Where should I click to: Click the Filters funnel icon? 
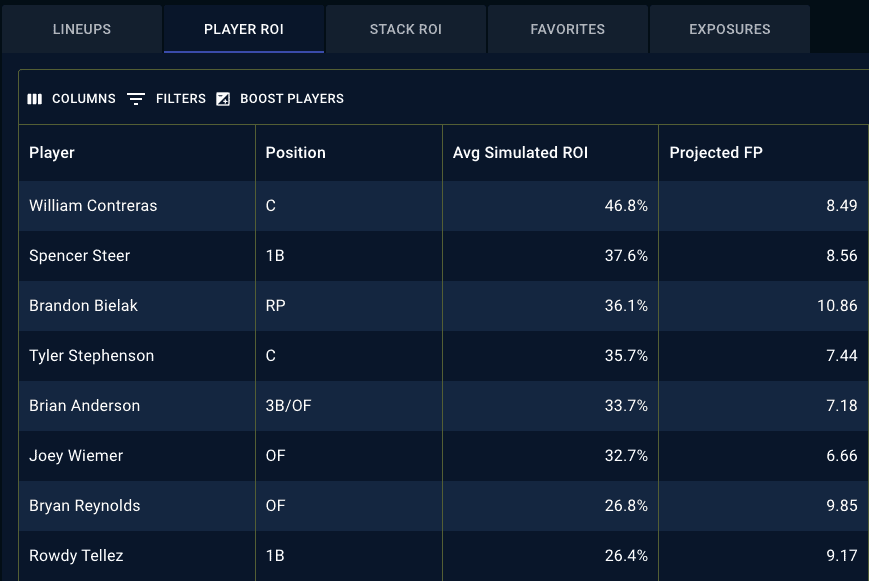(136, 99)
